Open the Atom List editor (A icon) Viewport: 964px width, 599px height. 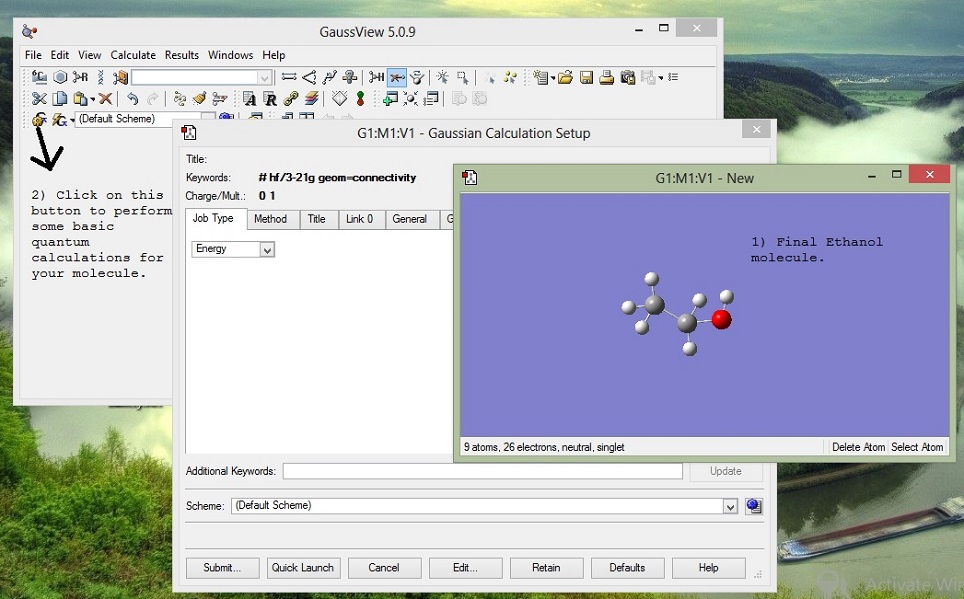(249, 98)
